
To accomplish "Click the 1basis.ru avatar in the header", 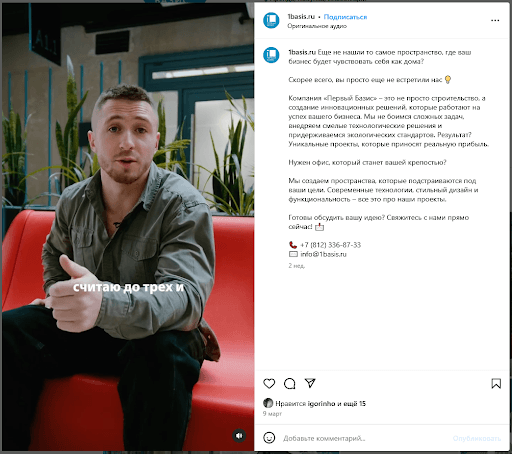I will click(x=271, y=21).
